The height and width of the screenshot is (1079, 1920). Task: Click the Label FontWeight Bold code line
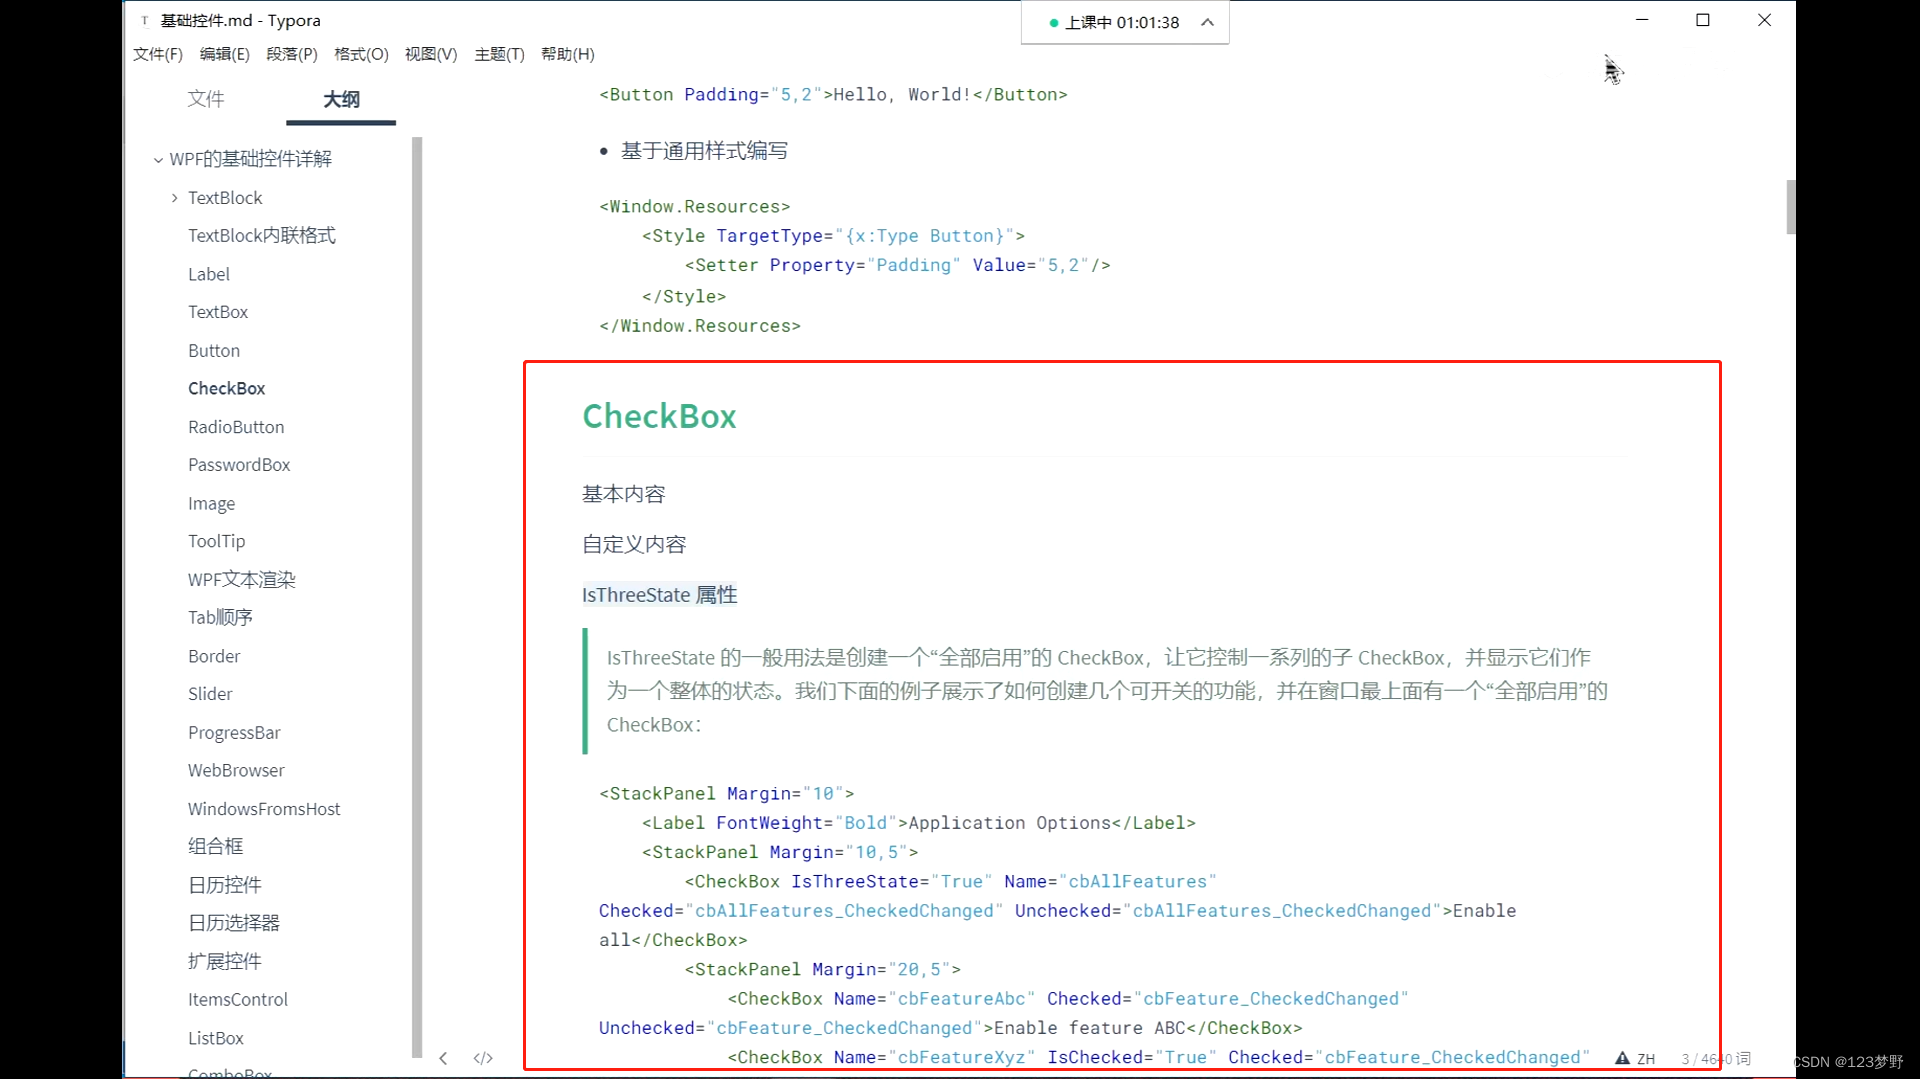pos(919,823)
